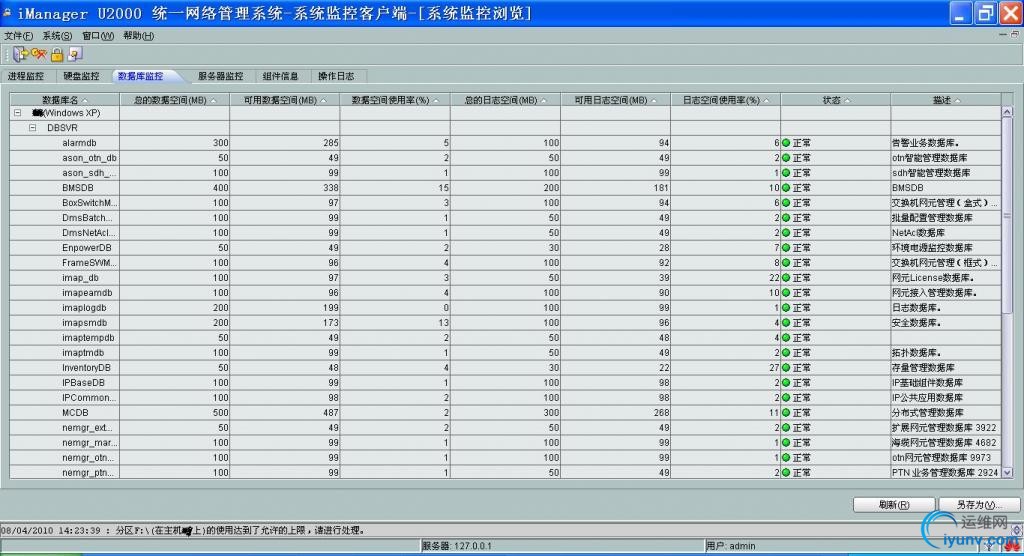1024x556 pixels.
Task: Switch to the 硬盘监控 tab
Action: pos(82,76)
